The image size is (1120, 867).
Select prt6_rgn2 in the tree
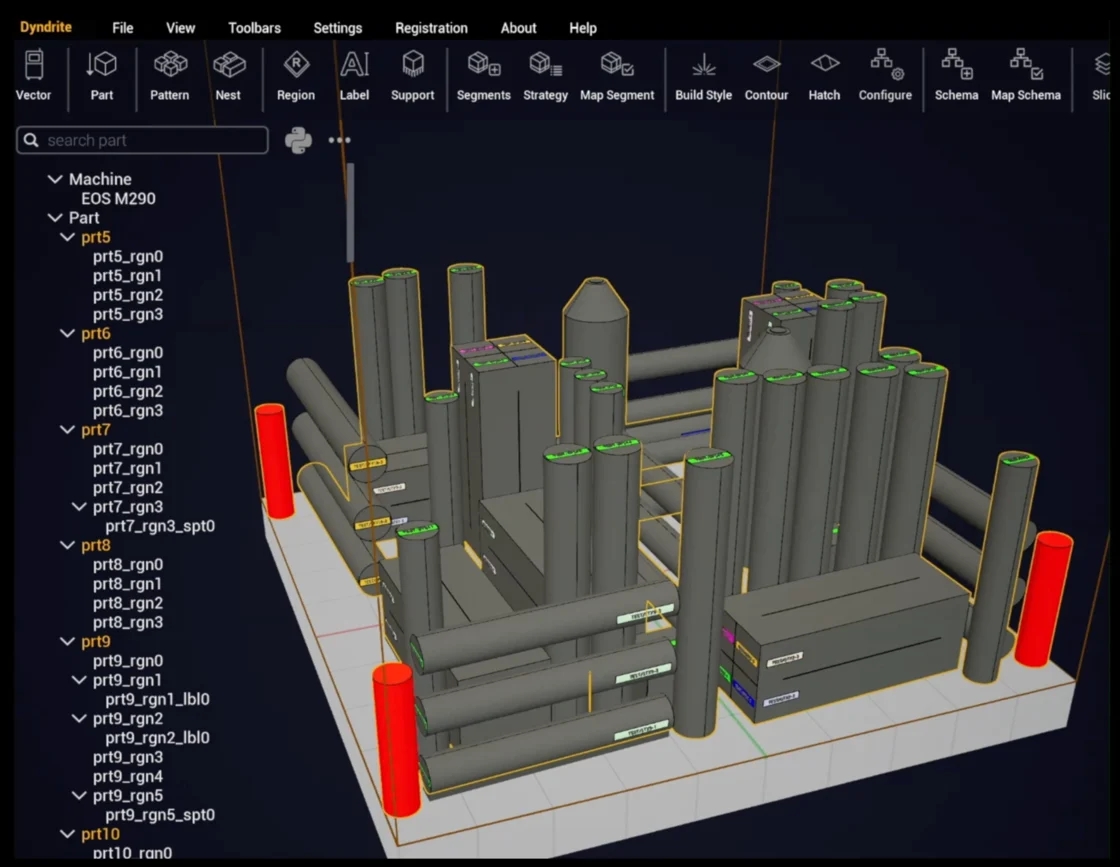pos(128,391)
